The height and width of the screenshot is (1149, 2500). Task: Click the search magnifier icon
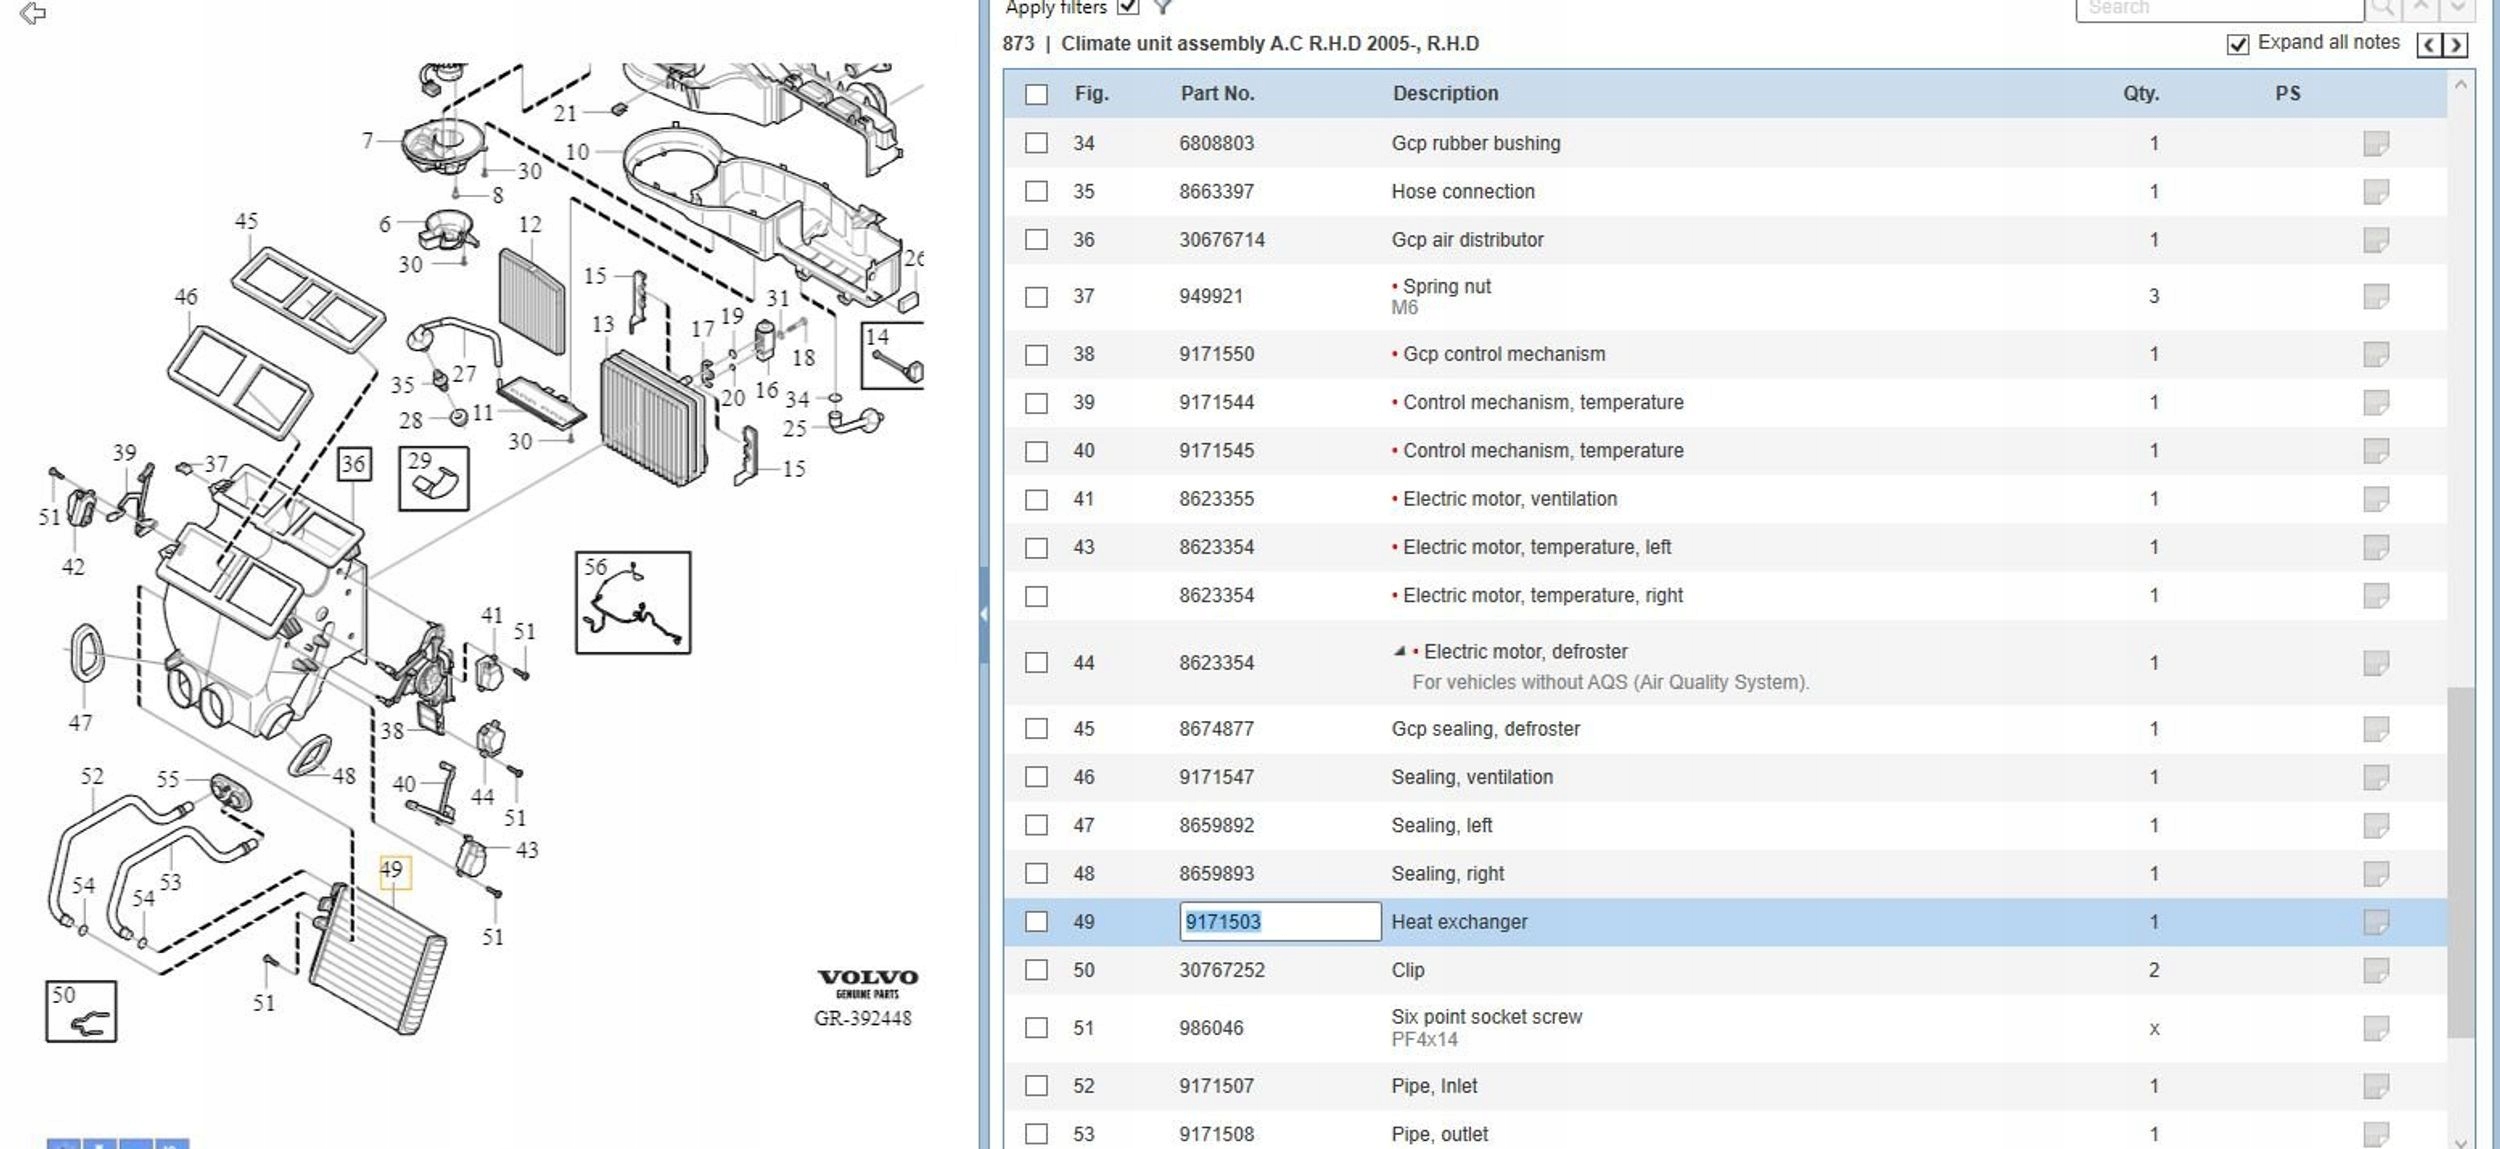tap(2383, 8)
